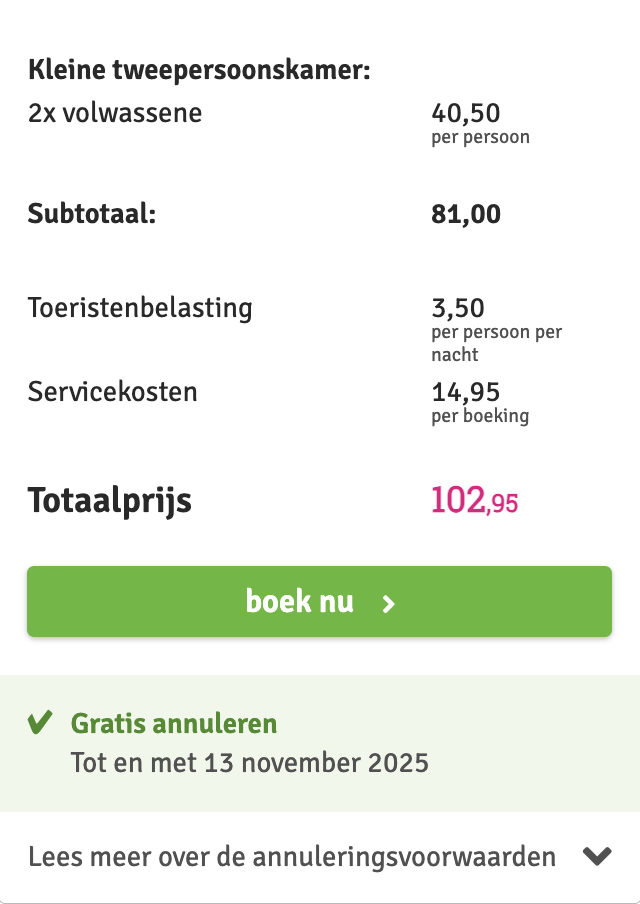Select the 3,50 tourist tax amount
Screen dimensions: 640x904
point(455,308)
